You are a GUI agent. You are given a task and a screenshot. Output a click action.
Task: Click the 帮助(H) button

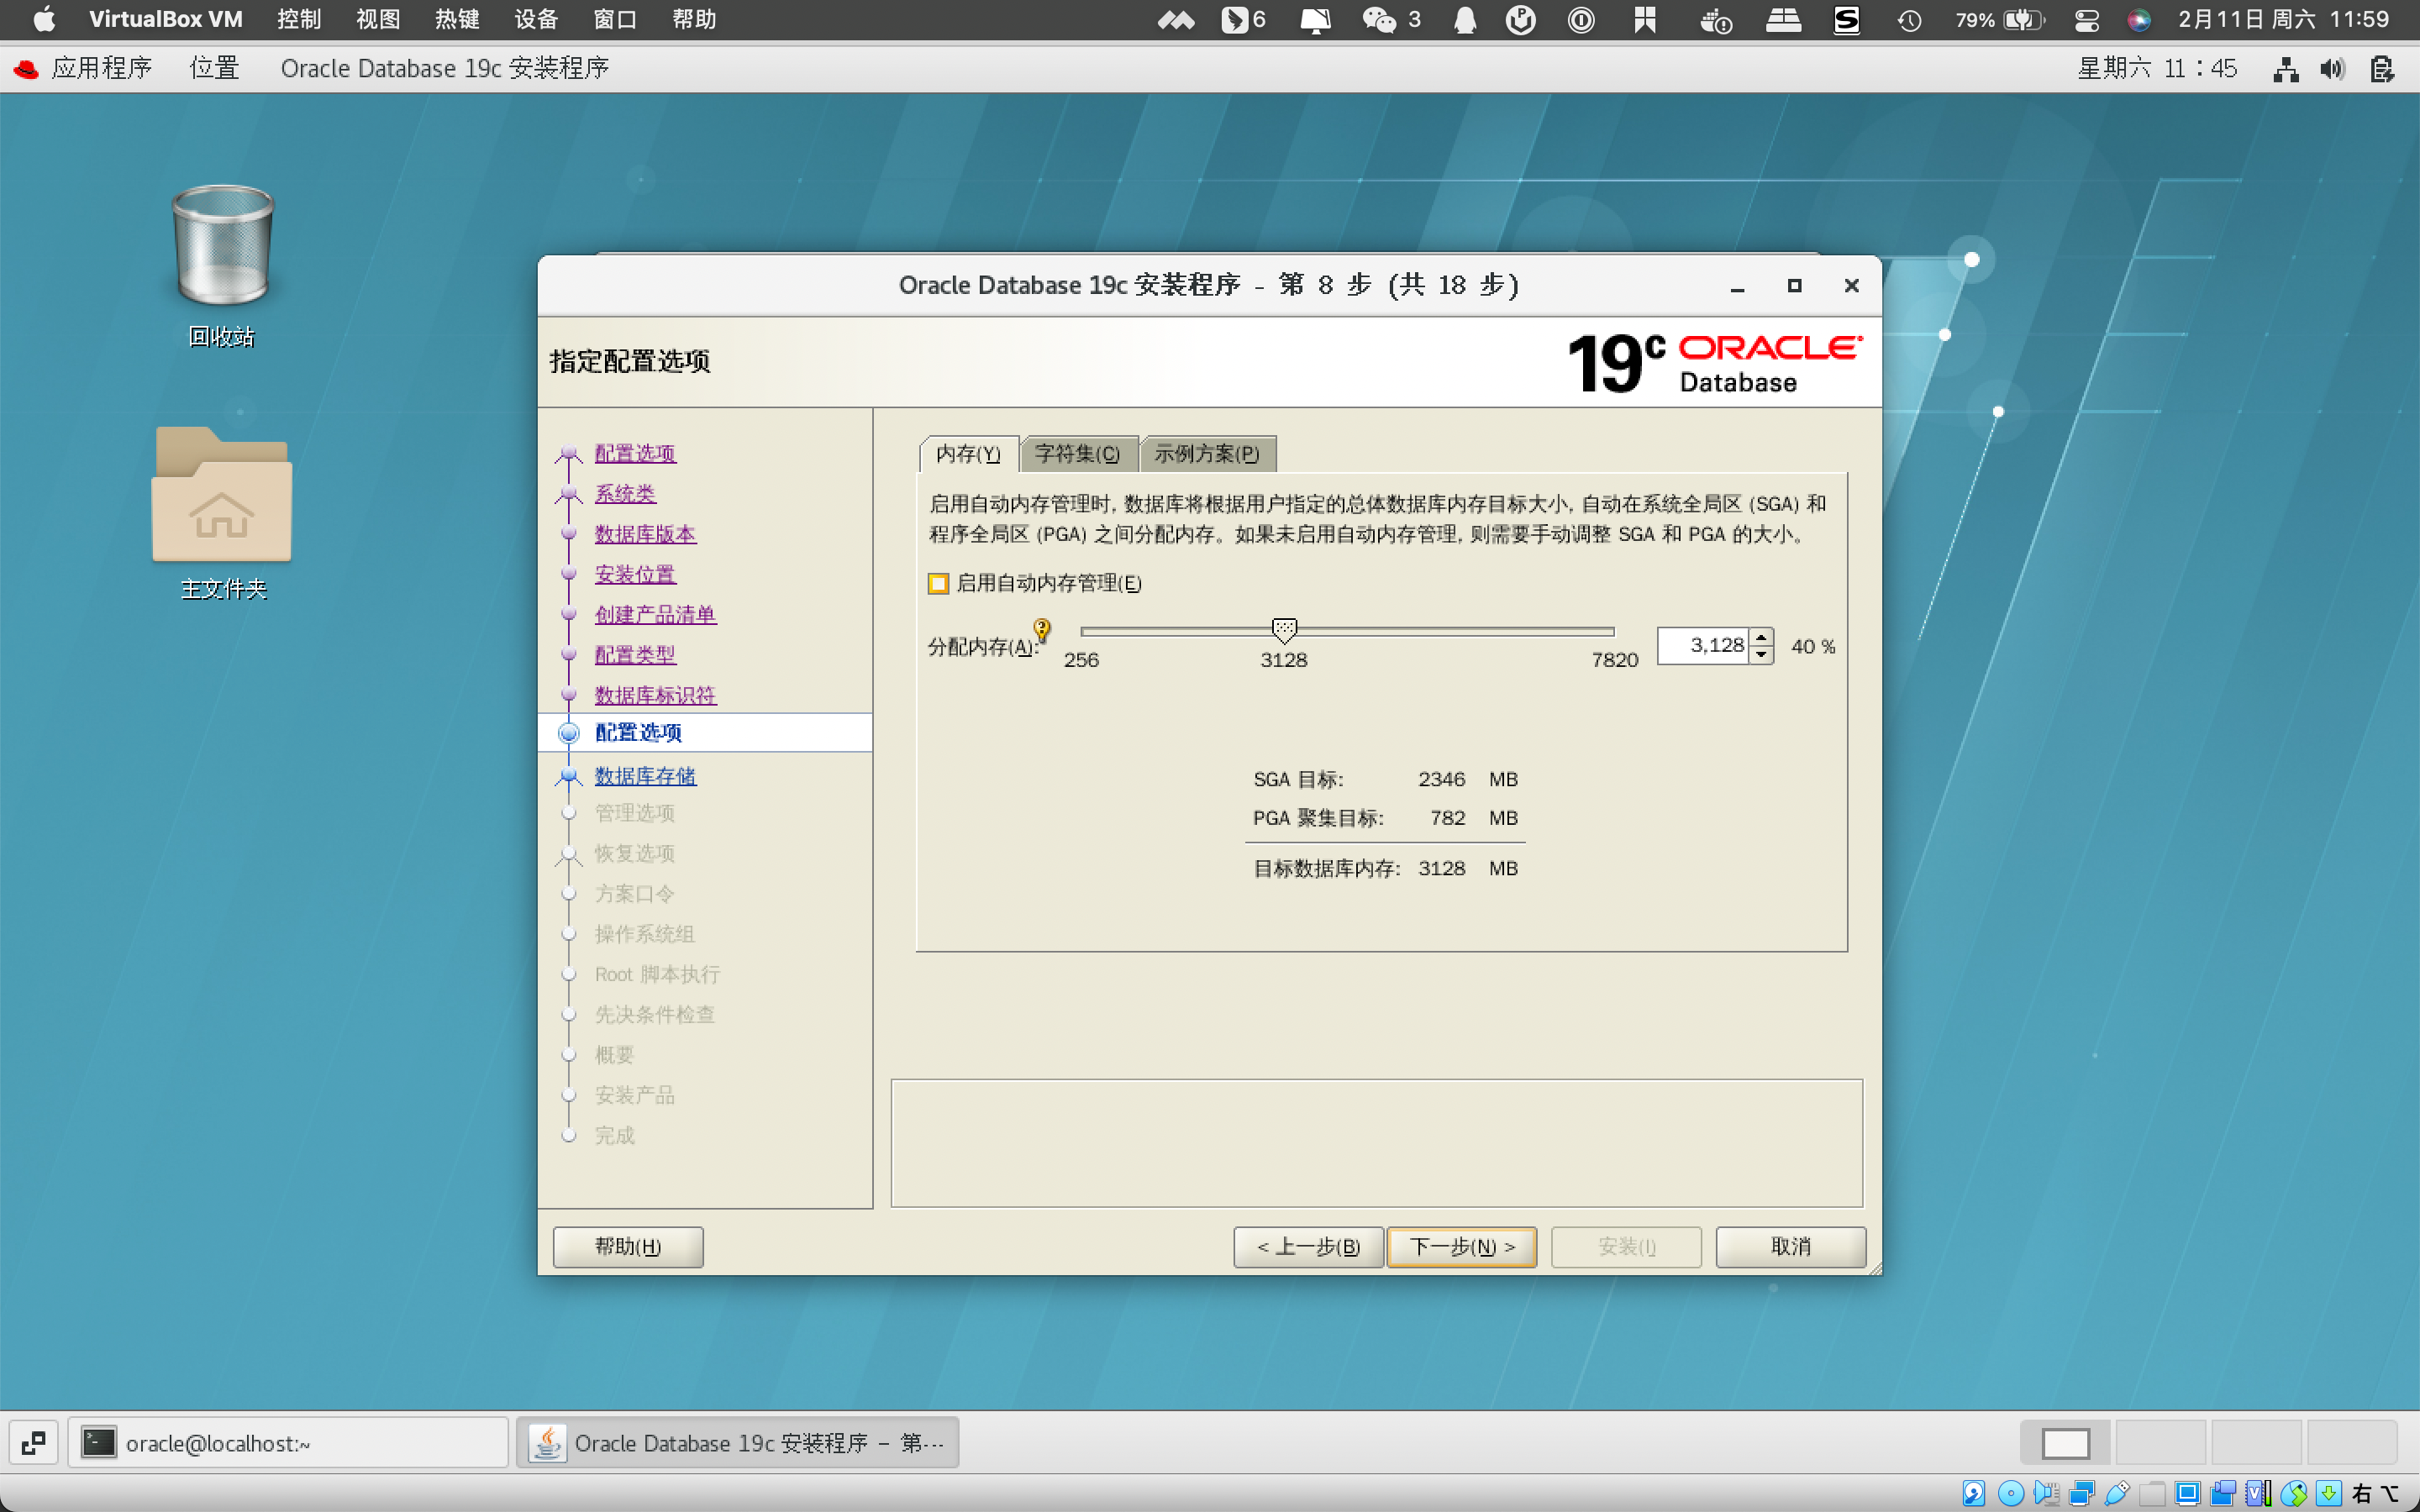[x=628, y=1247]
